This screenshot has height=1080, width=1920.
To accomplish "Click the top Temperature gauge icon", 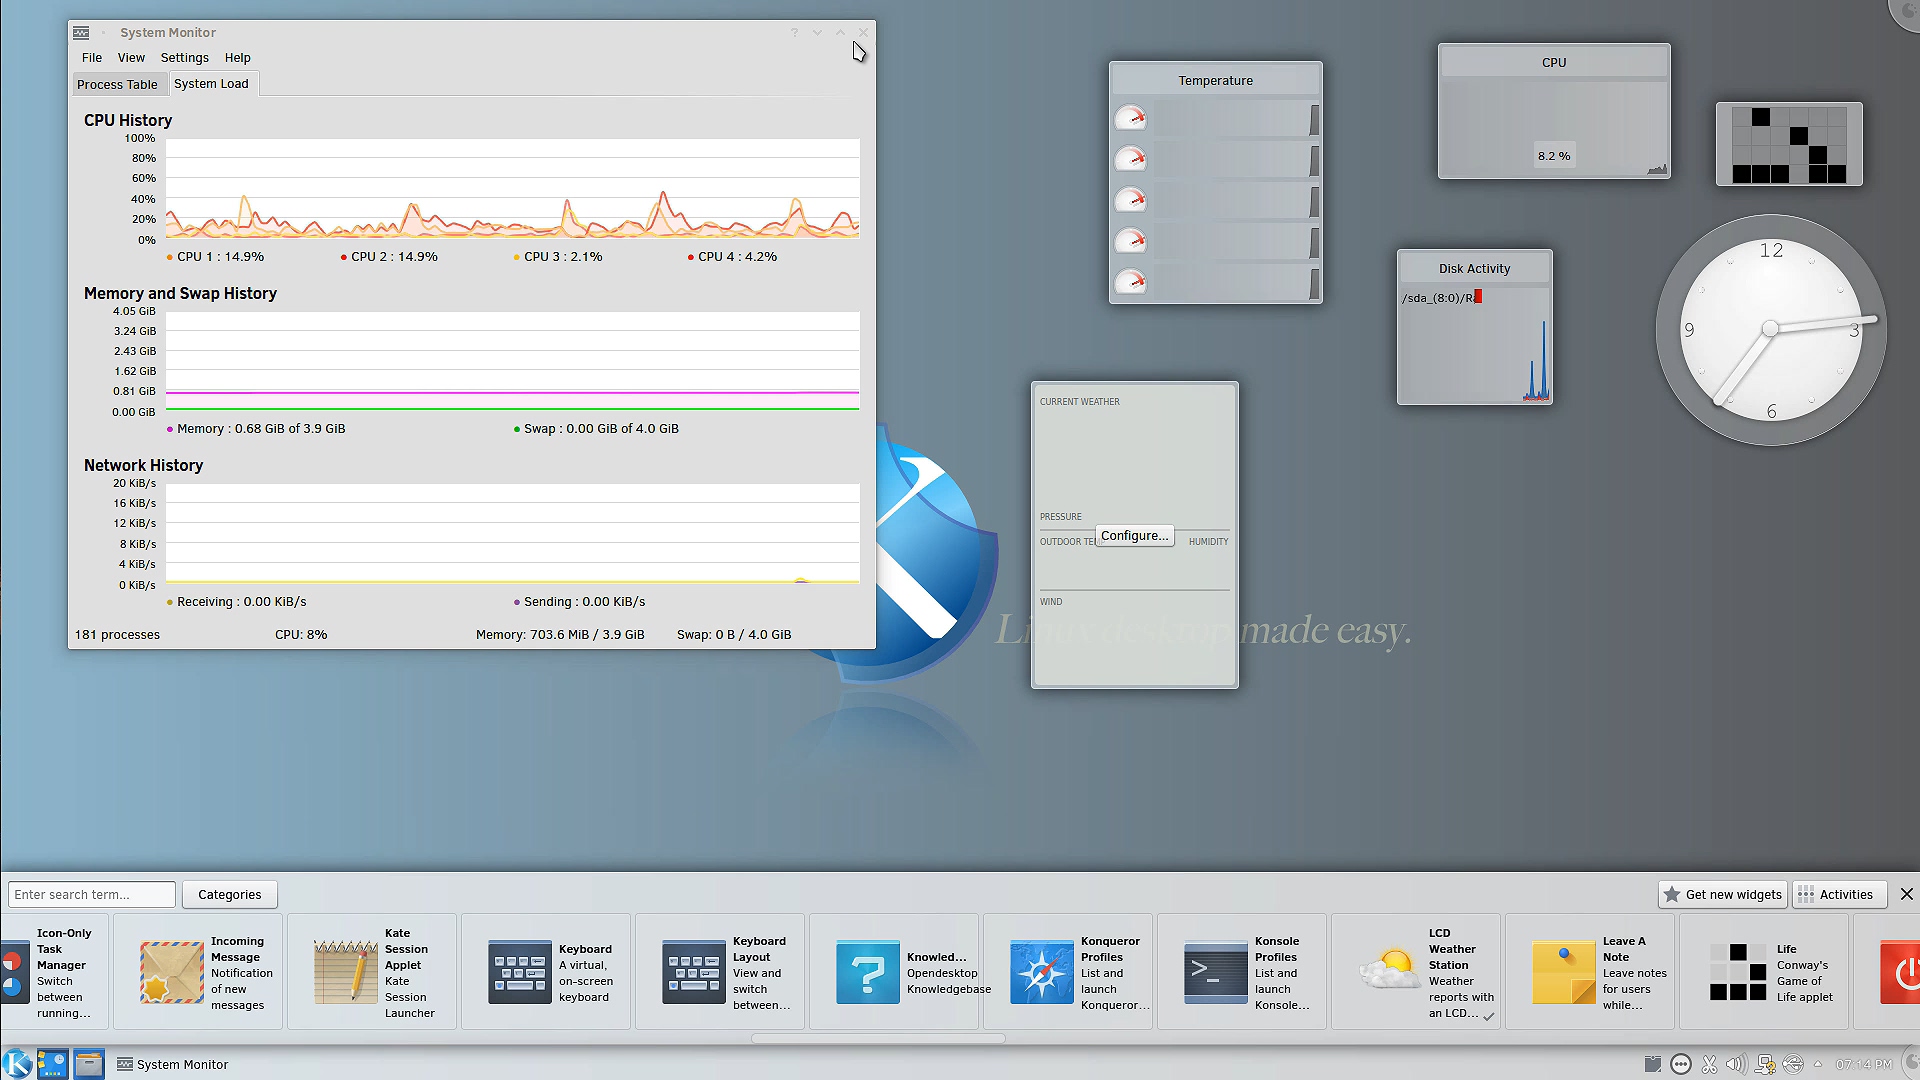I will [x=1131, y=118].
